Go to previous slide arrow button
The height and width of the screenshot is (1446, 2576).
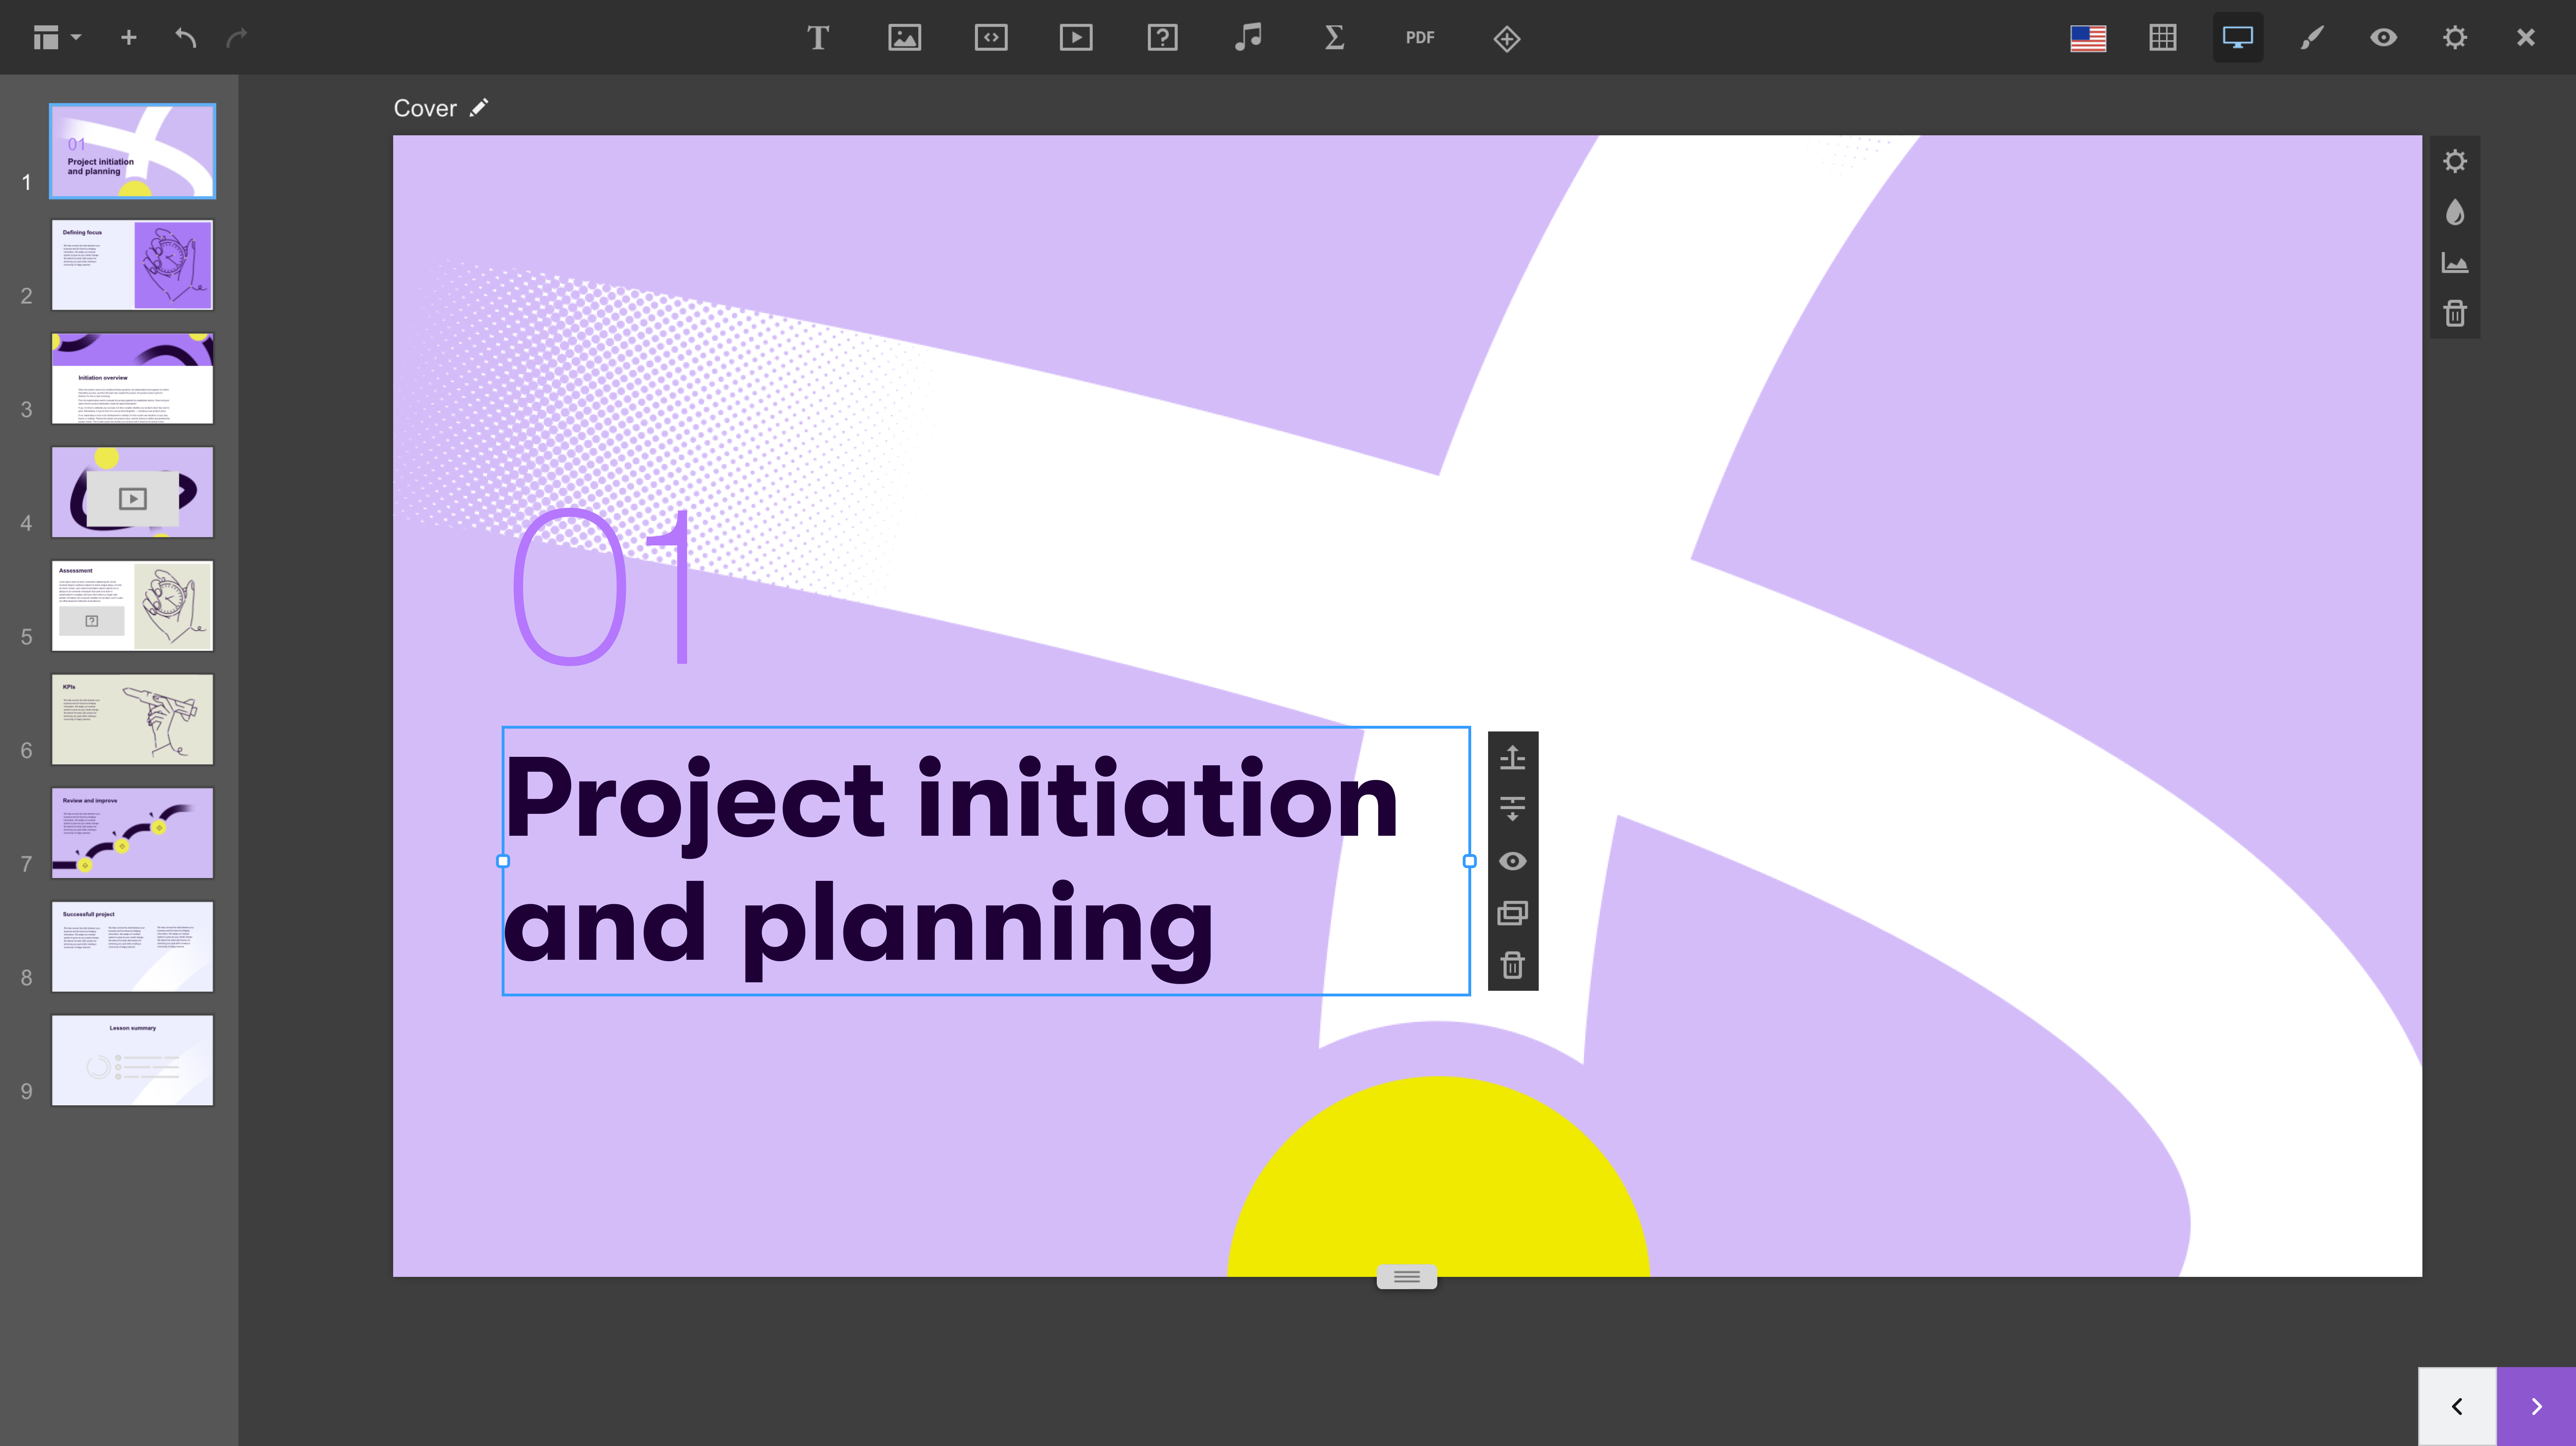pyautogui.click(x=2457, y=1407)
